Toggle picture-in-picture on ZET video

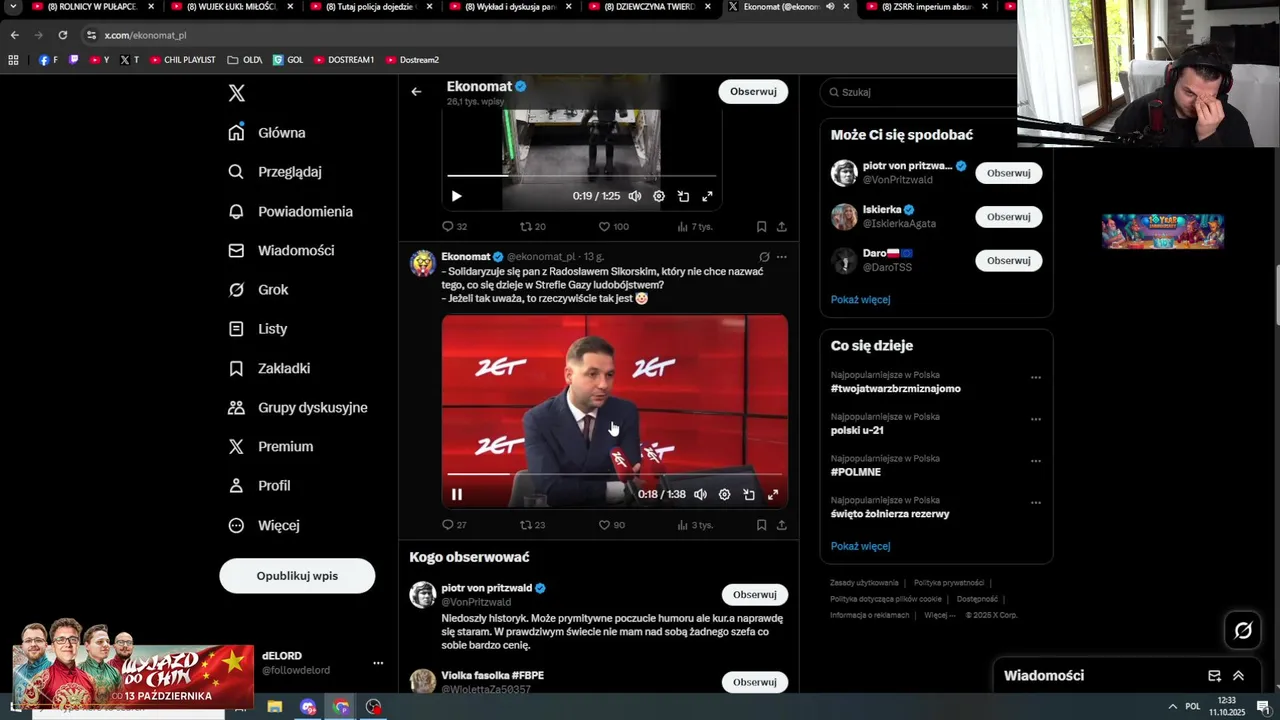[749, 494]
